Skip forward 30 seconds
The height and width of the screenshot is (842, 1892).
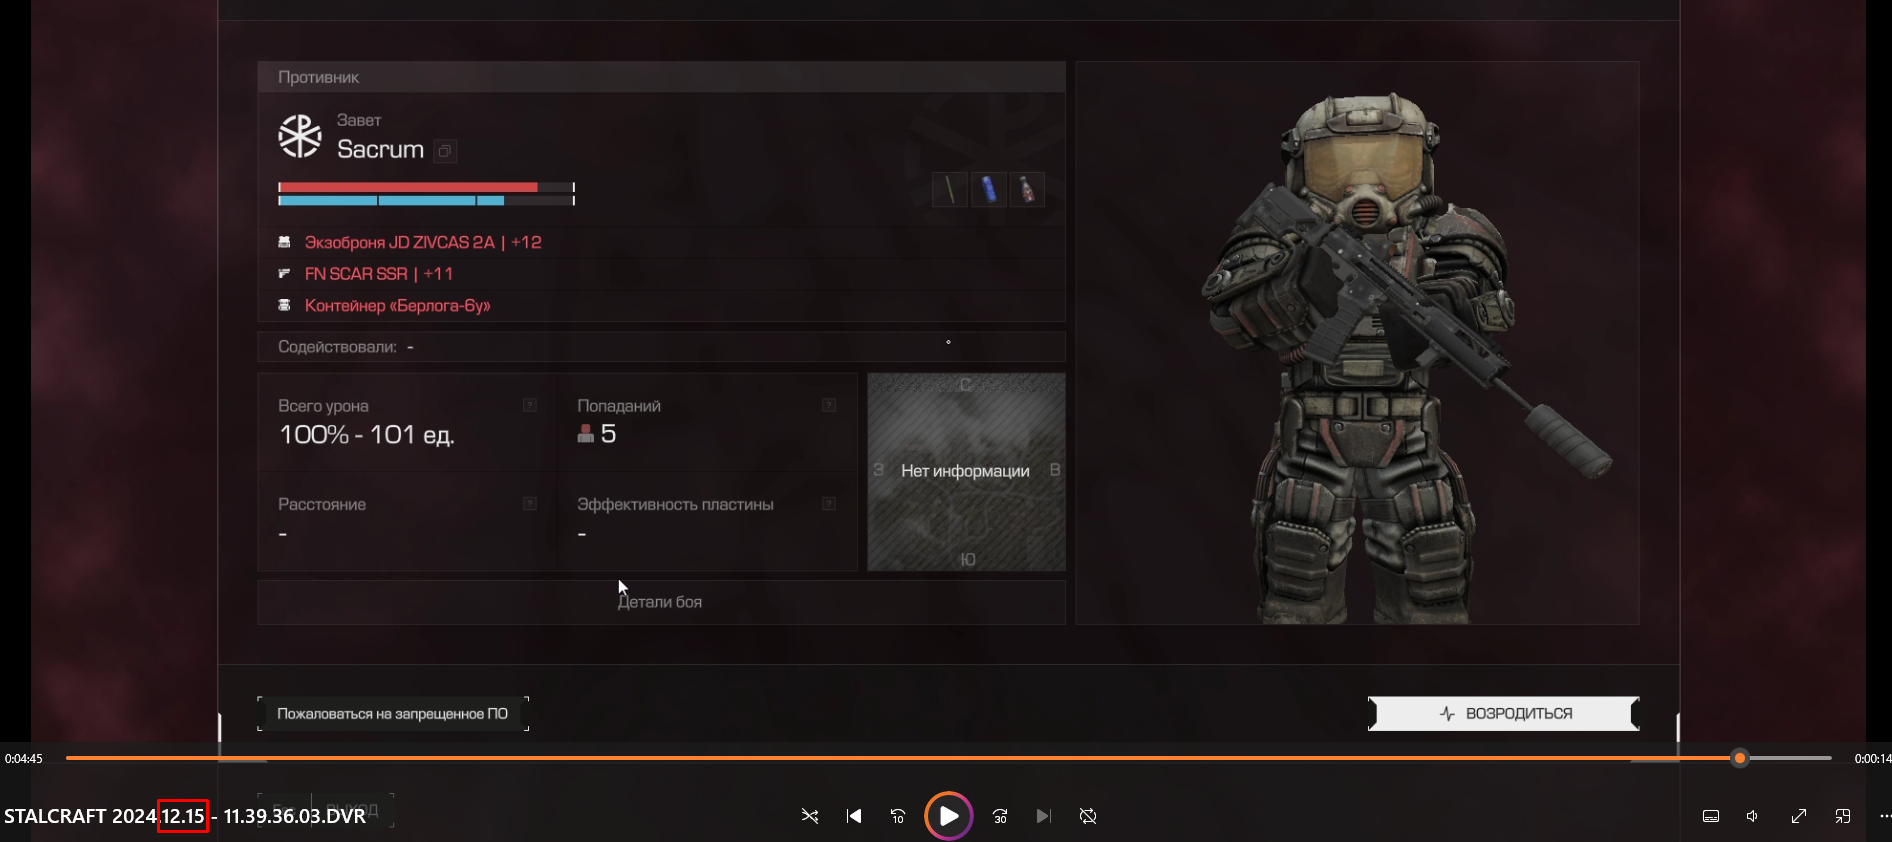1000,816
